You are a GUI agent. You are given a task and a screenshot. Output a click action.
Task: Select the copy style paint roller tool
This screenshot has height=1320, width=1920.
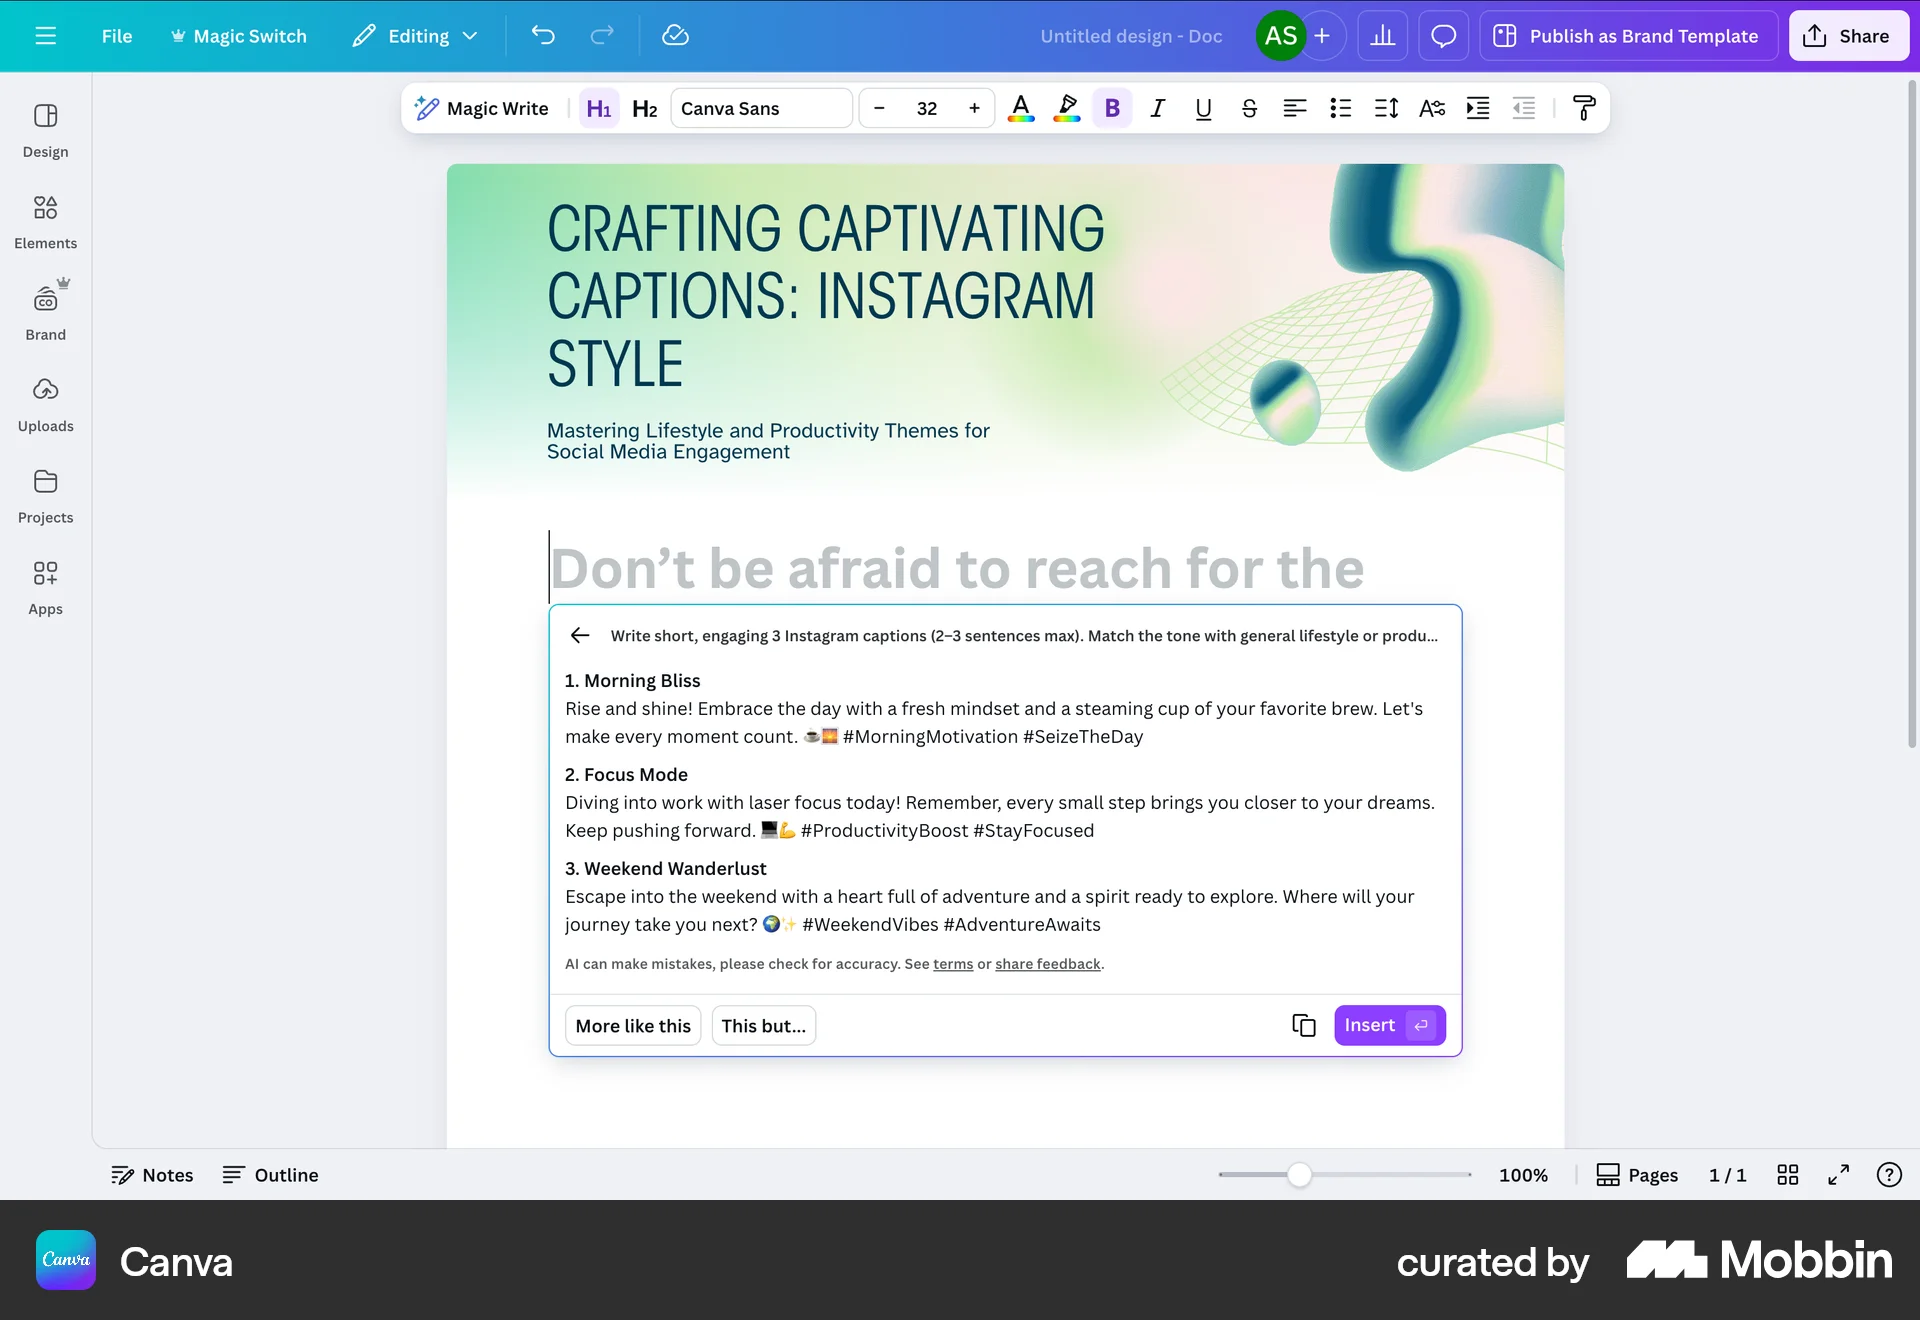click(1584, 108)
